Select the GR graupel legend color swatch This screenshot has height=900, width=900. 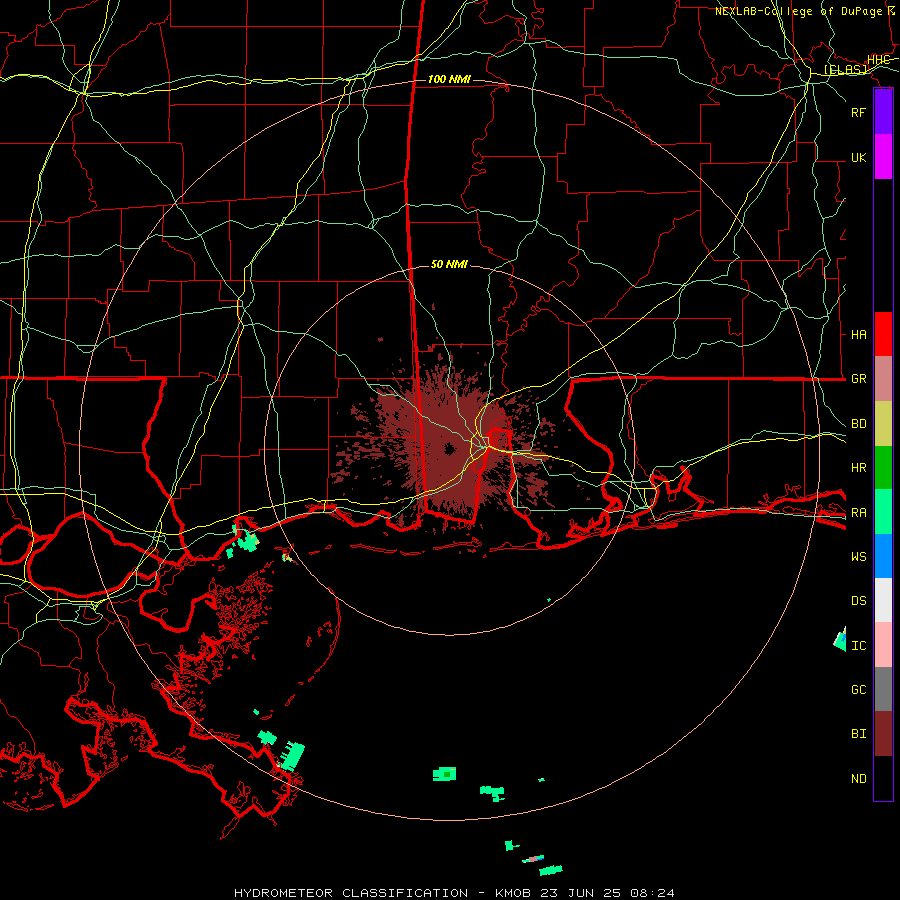[x=883, y=379]
